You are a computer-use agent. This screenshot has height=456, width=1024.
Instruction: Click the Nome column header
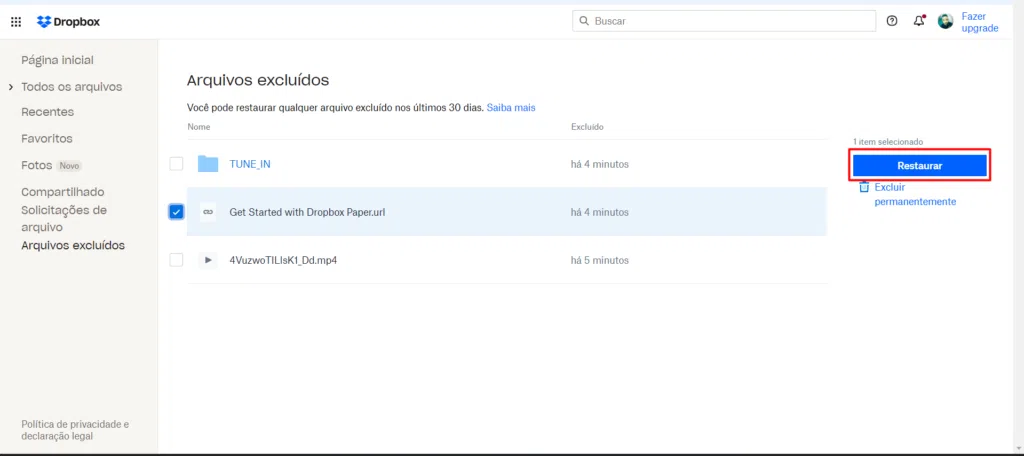(199, 127)
